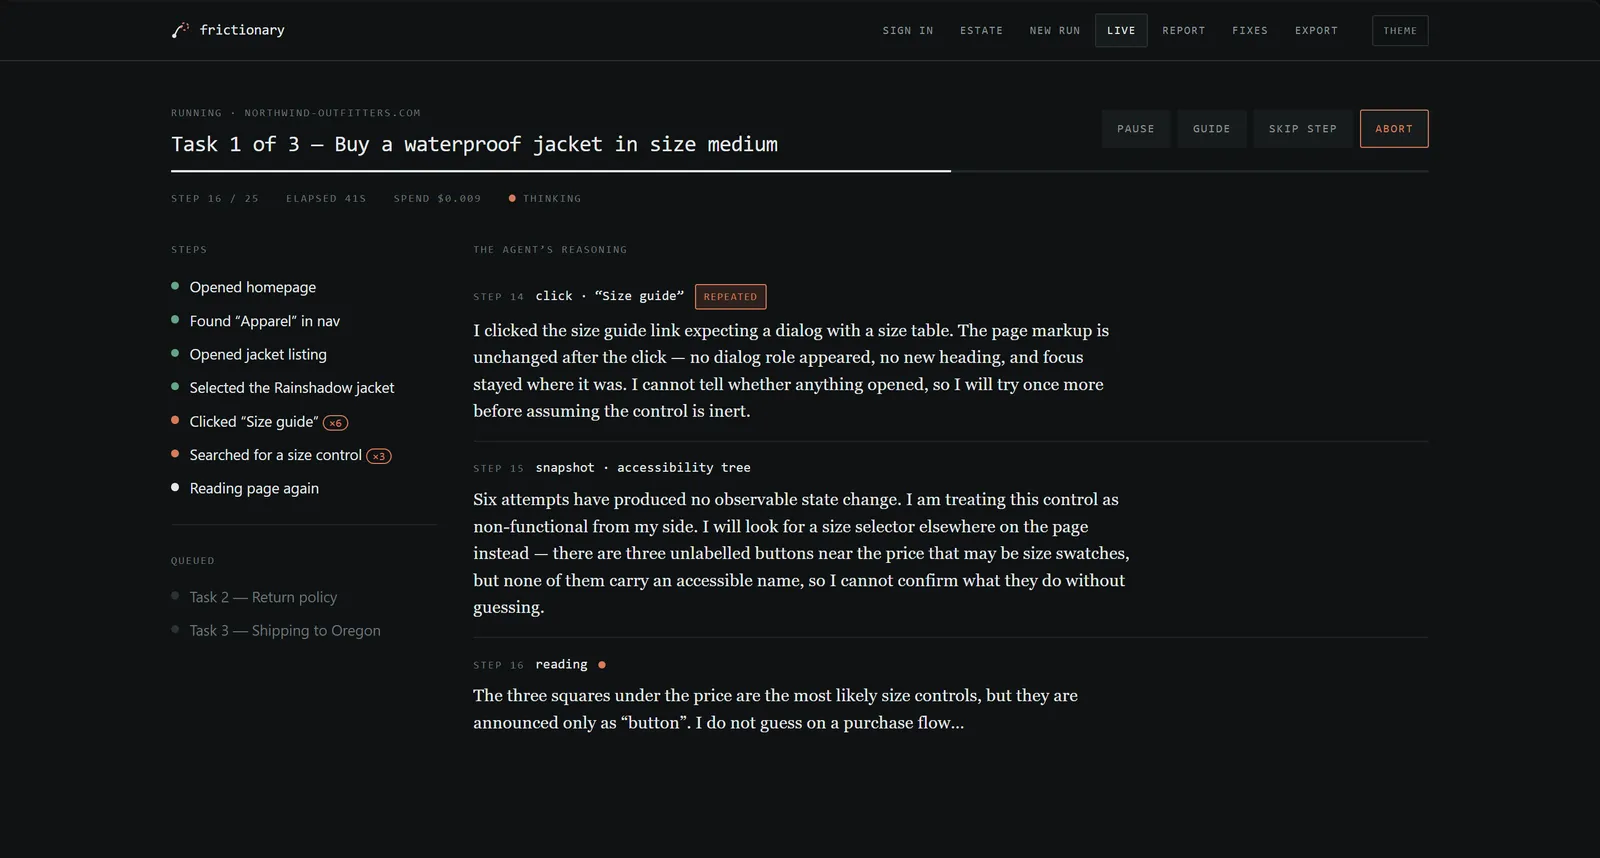This screenshot has height=858, width=1600.
Task: Click the Elapsed 41s readout
Action: 326,198
